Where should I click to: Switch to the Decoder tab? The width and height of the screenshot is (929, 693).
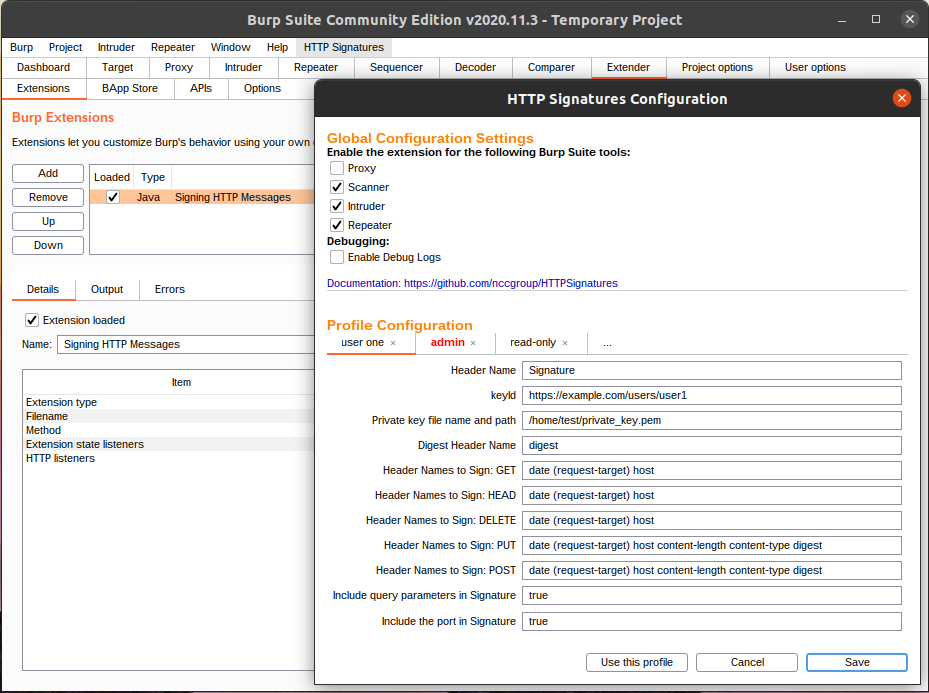(475, 68)
